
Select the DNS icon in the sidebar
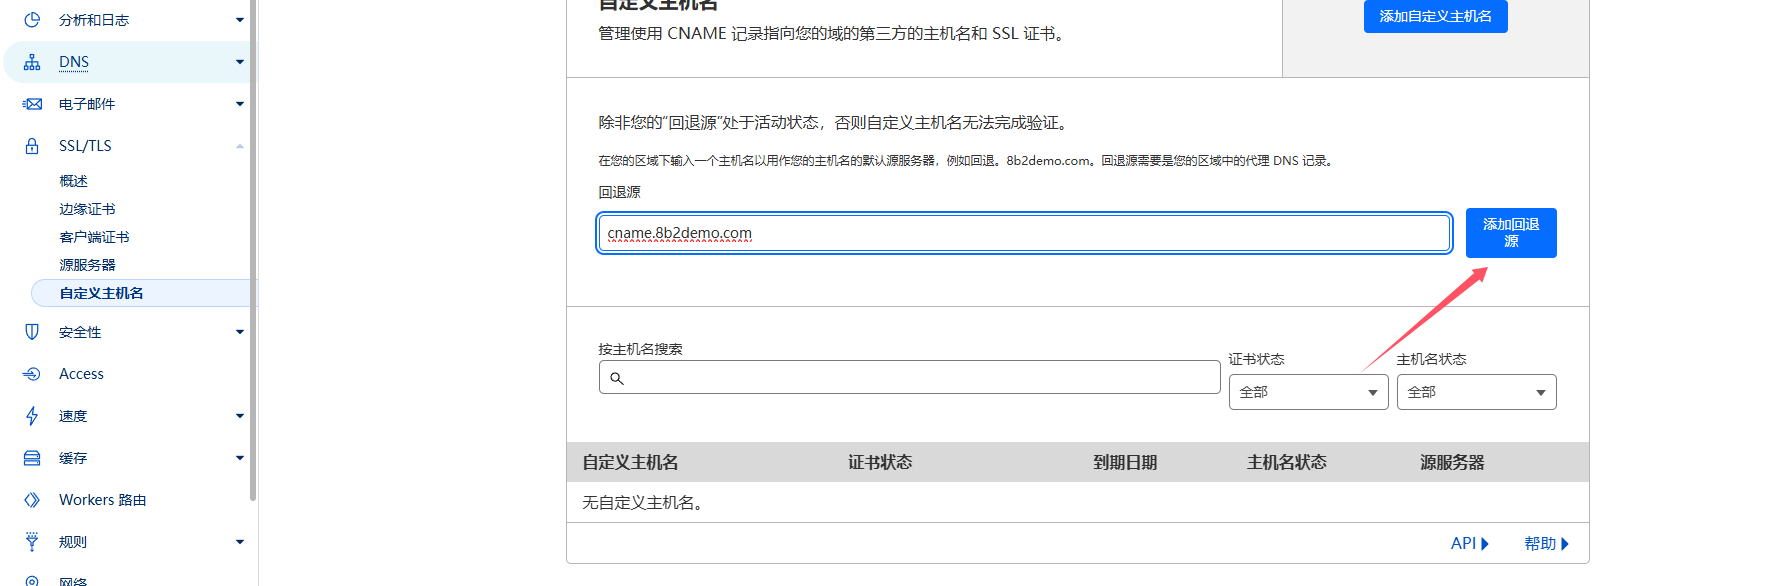pyautogui.click(x=30, y=61)
